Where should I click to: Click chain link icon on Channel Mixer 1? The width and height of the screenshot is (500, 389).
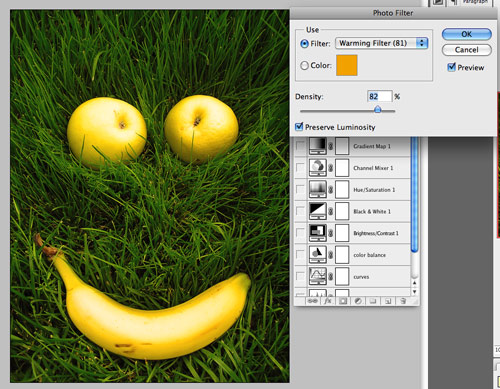pos(331,168)
